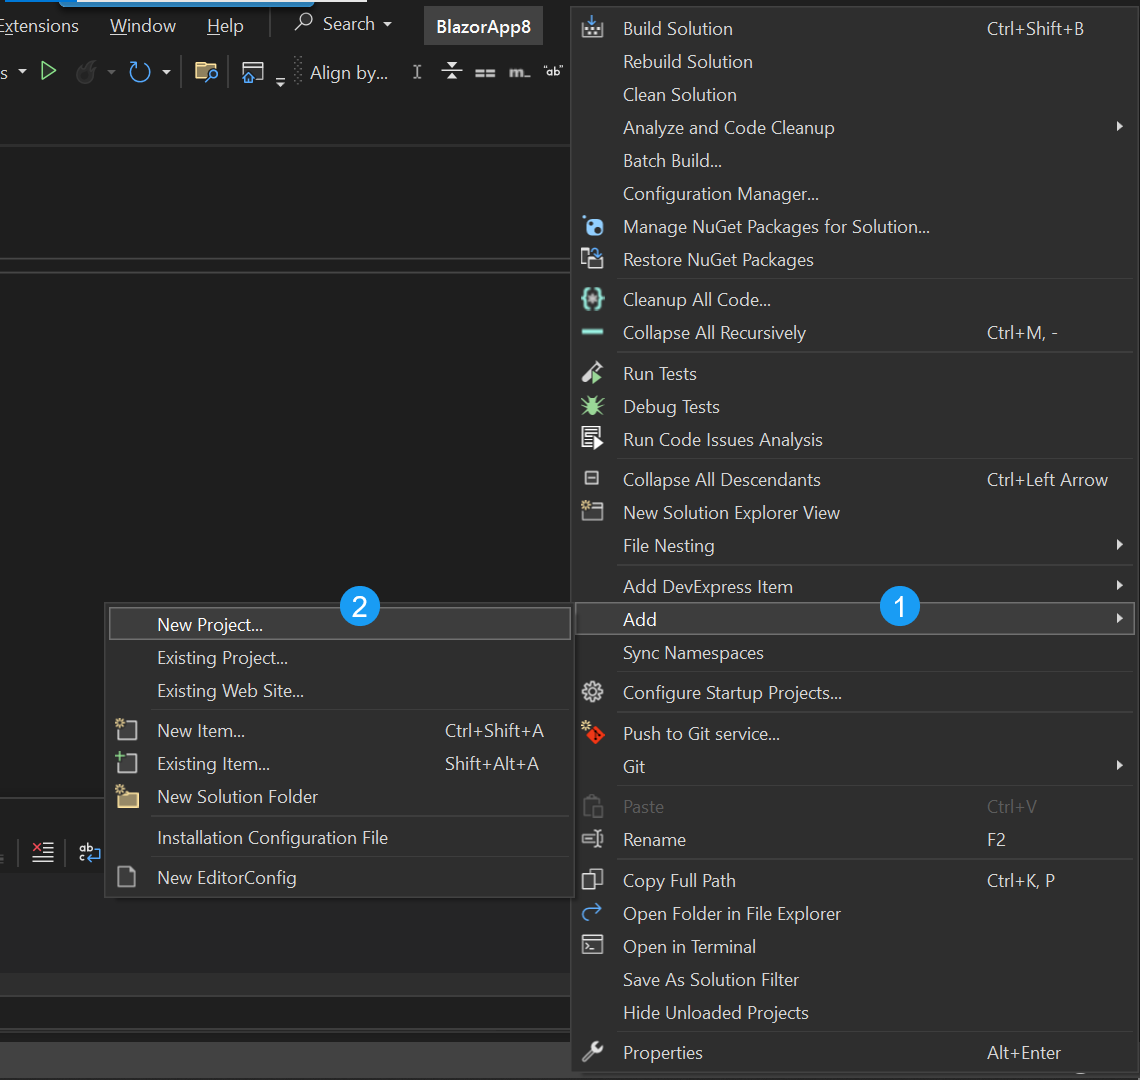Open Properties from the context menu
The width and height of the screenshot is (1140, 1080).
click(854, 1053)
